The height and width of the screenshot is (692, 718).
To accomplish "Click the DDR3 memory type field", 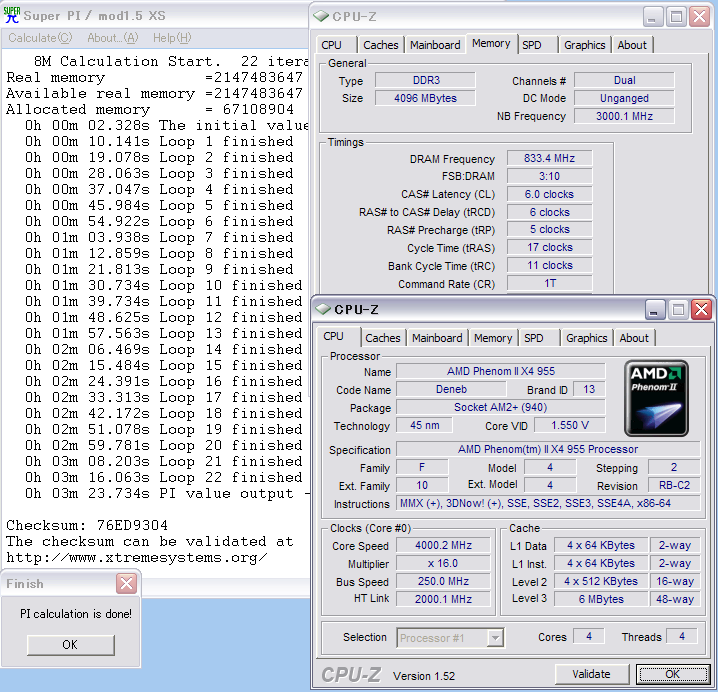I will (x=425, y=80).
